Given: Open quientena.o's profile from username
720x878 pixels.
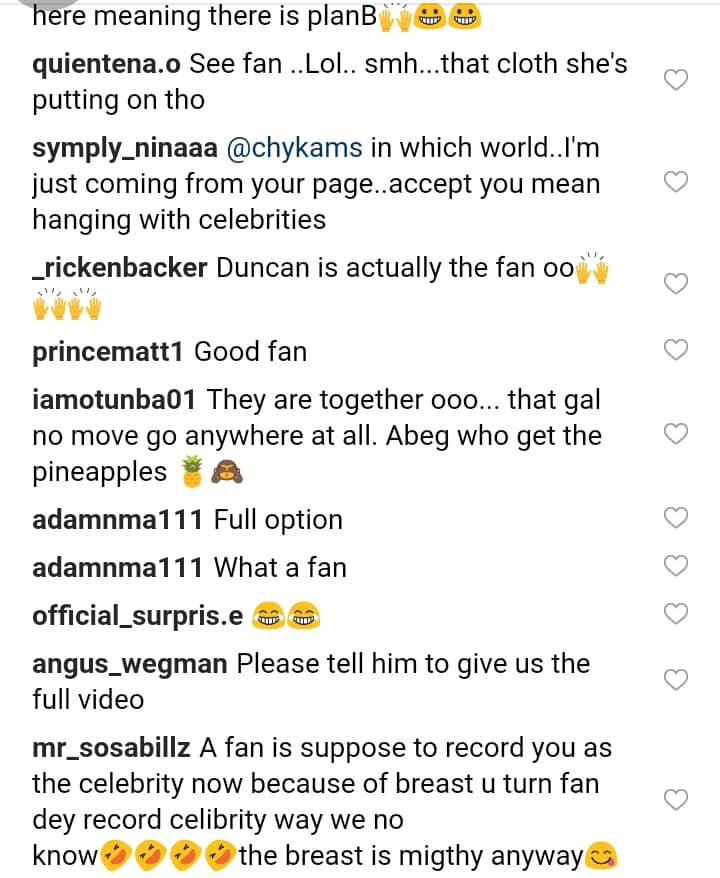Looking at the screenshot, I should point(107,64).
